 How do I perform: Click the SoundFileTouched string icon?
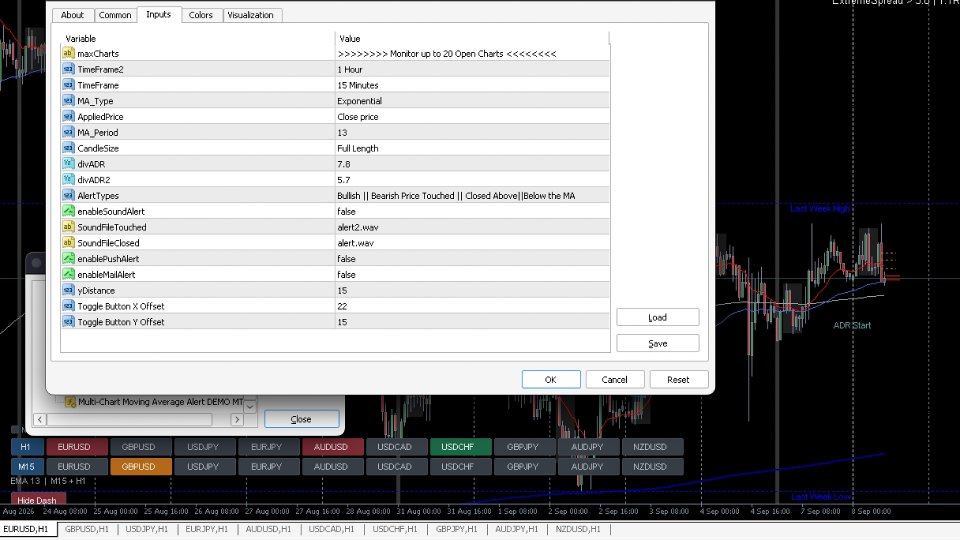point(68,227)
